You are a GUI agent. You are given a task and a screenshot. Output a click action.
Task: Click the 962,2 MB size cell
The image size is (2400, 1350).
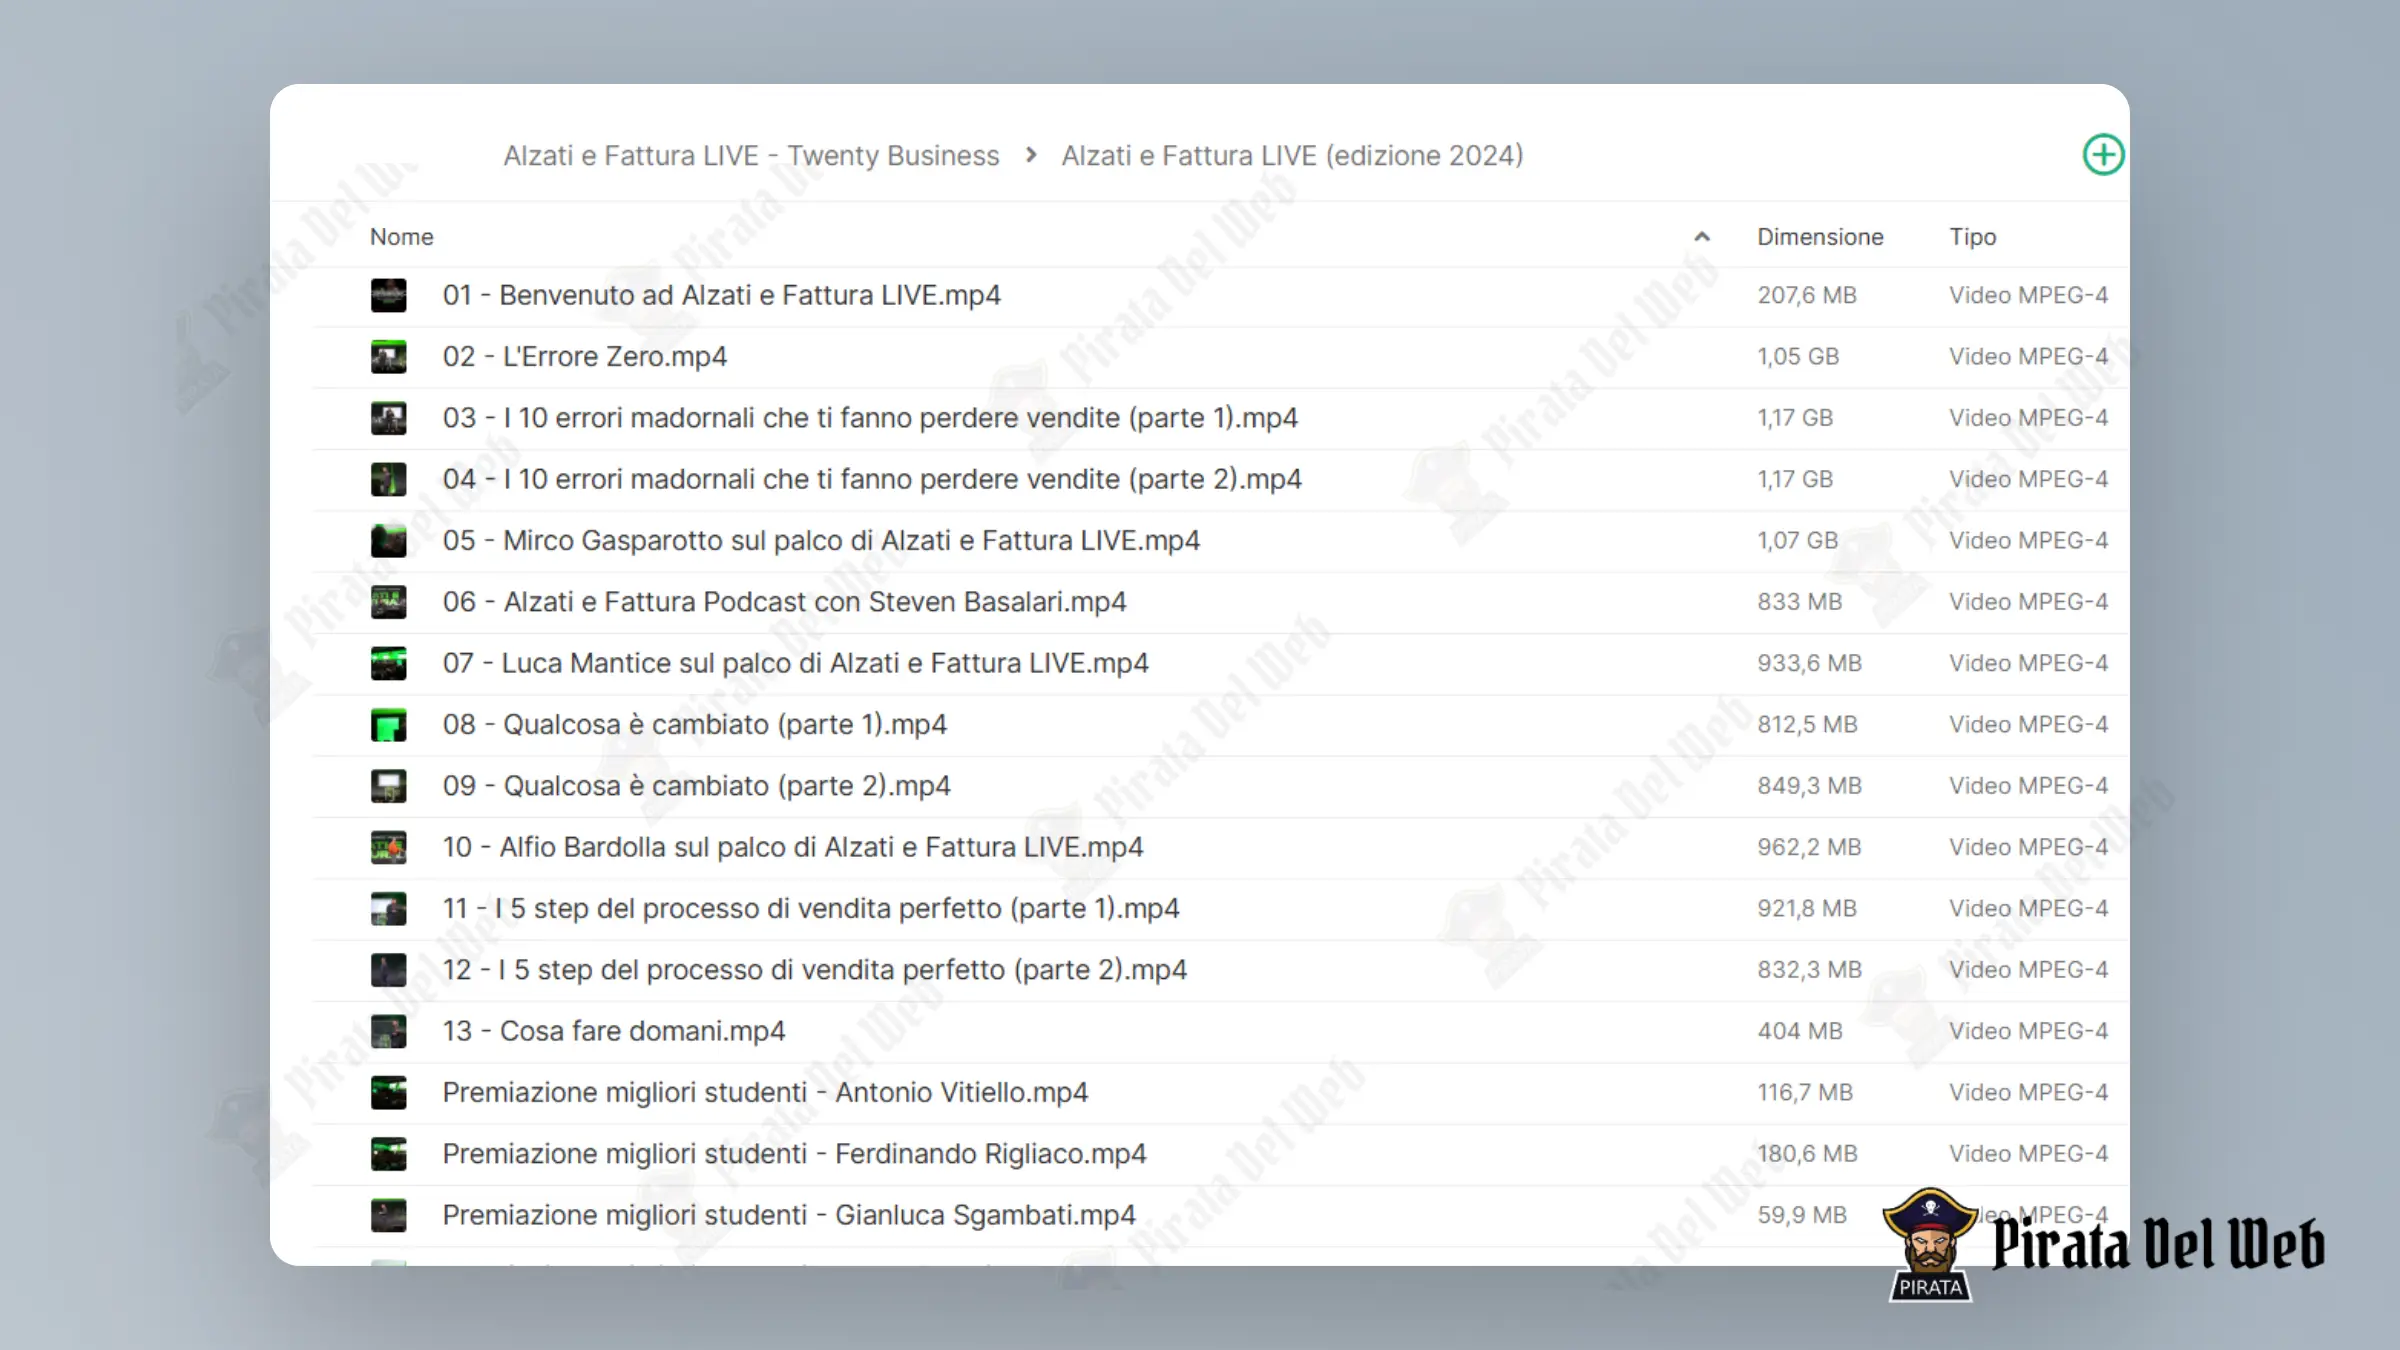[x=1809, y=847]
